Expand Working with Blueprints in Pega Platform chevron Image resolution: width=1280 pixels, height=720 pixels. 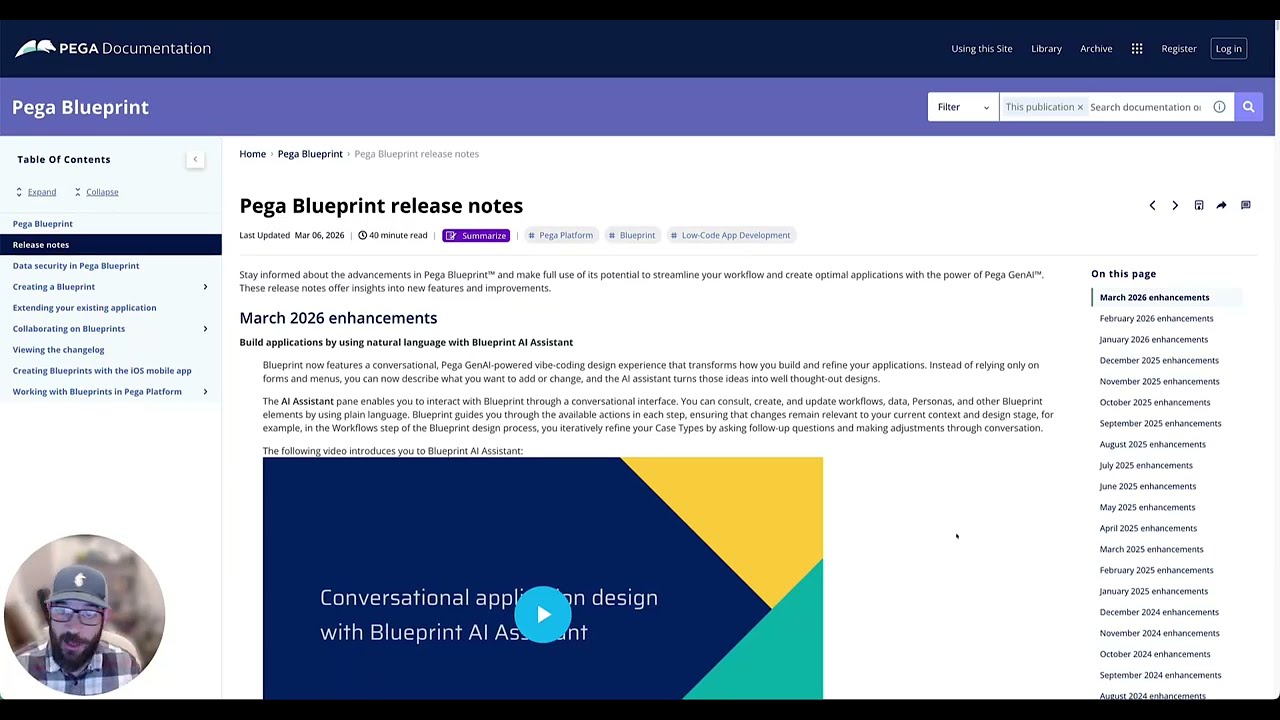[x=205, y=392]
